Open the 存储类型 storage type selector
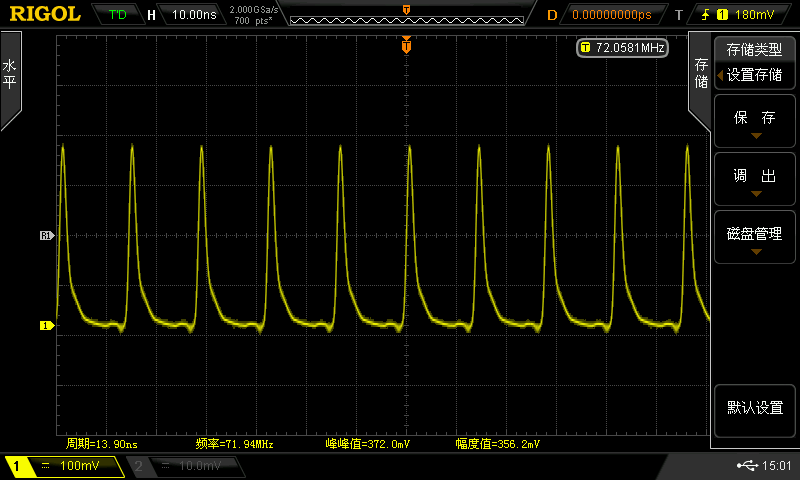 754,62
